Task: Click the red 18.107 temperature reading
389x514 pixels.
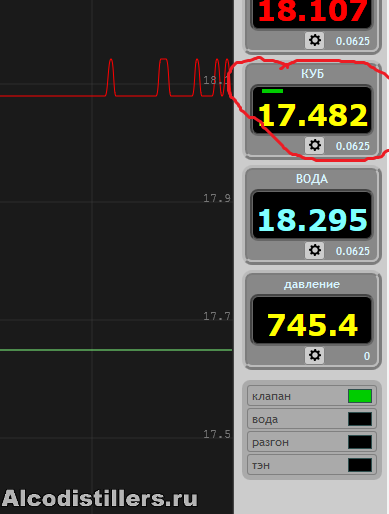Action: coord(312,11)
